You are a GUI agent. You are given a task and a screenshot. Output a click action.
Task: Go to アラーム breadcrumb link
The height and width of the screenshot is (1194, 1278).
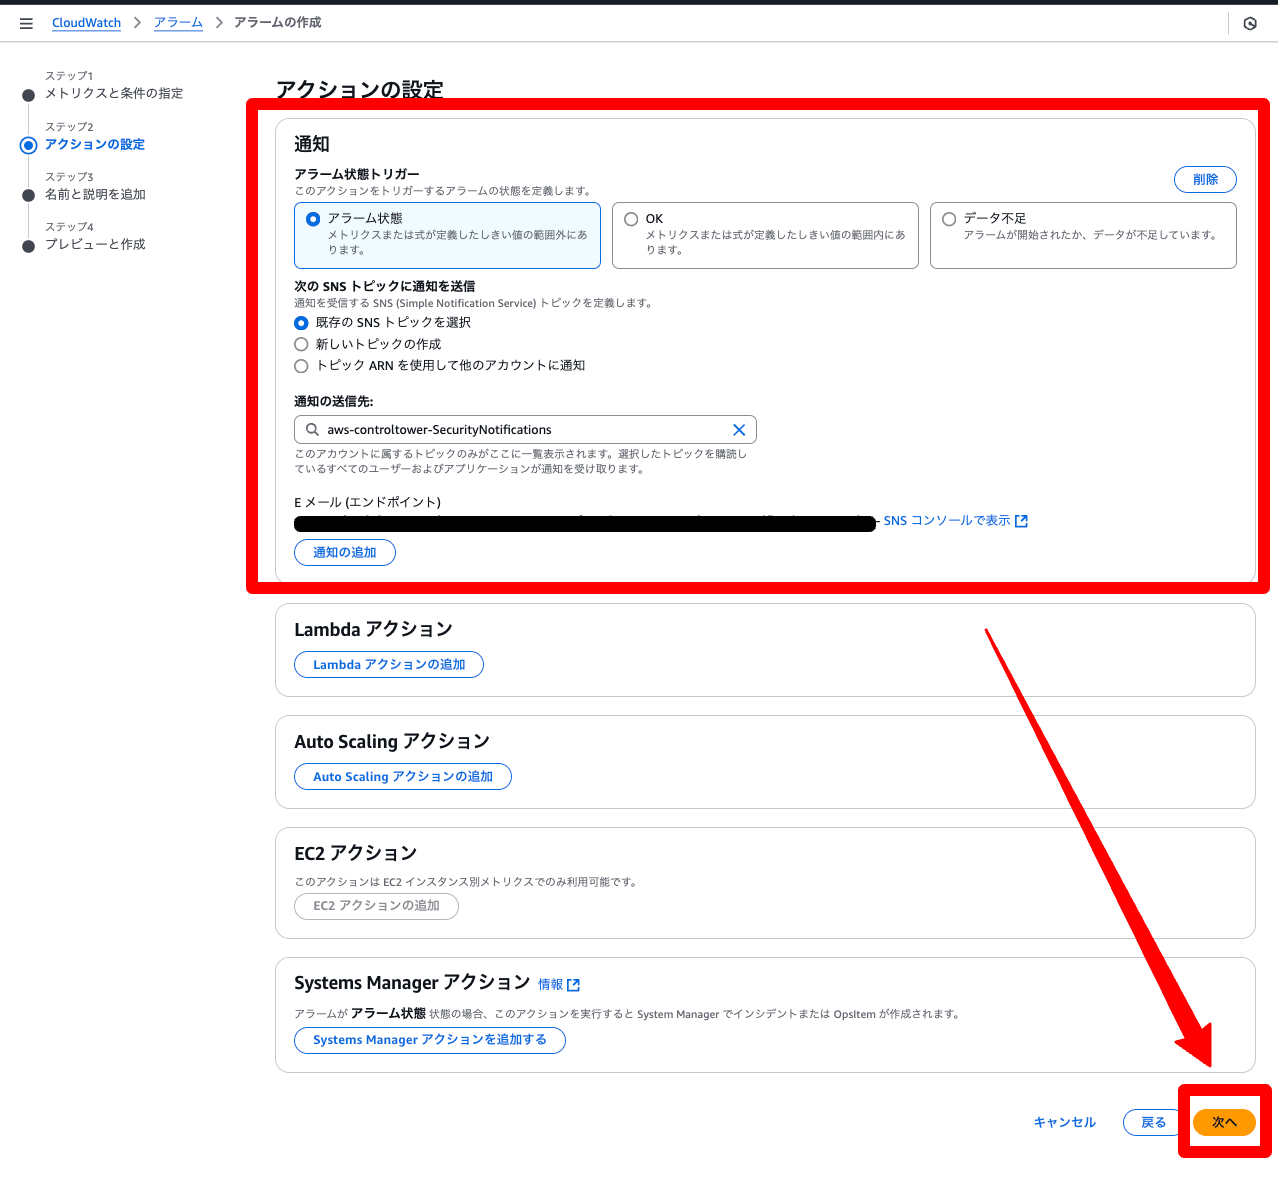[x=178, y=23]
